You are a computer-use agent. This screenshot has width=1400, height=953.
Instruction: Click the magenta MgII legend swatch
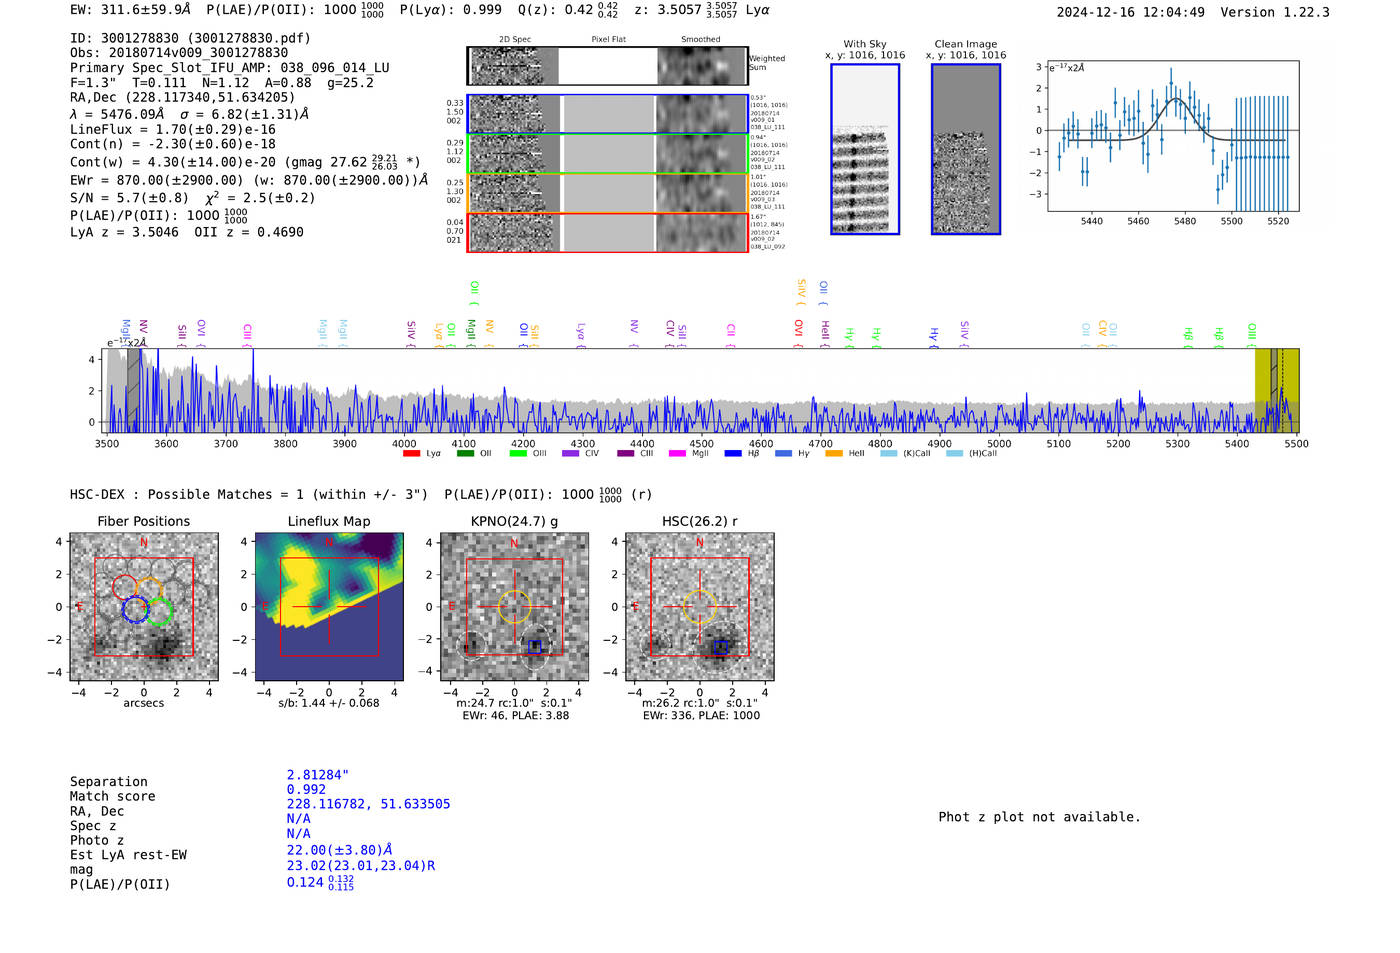[677, 454]
